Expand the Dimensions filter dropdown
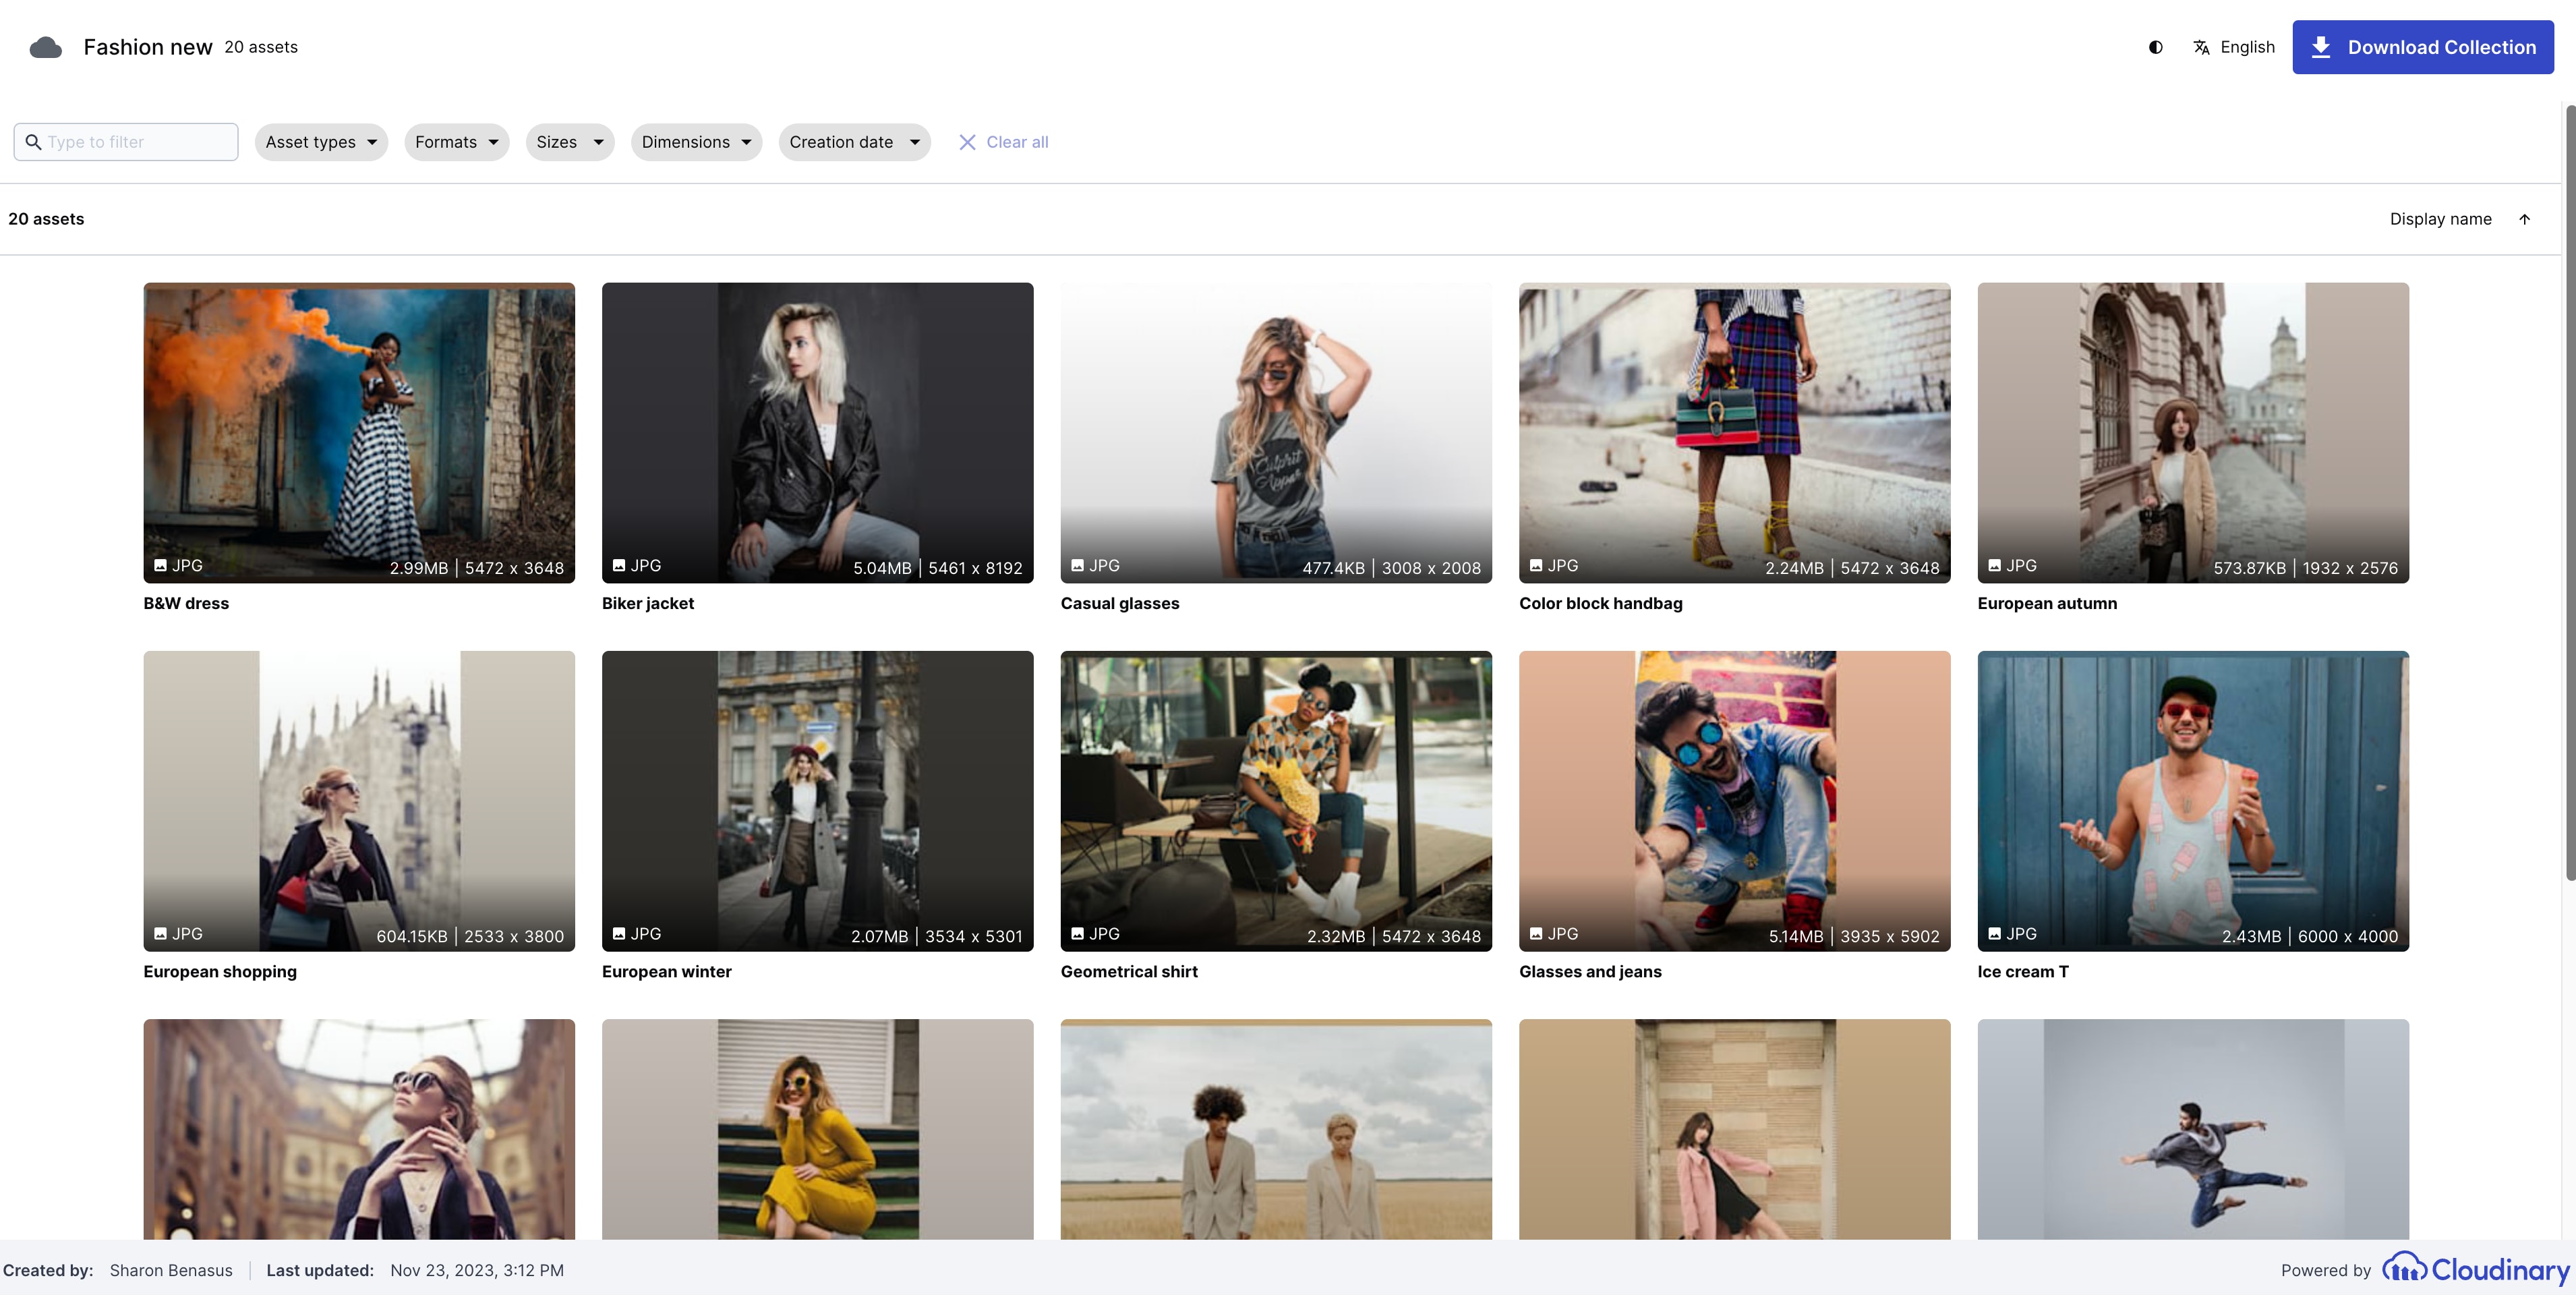This screenshot has width=2576, height=1295. pyautogui.click(x=696, y=142)
